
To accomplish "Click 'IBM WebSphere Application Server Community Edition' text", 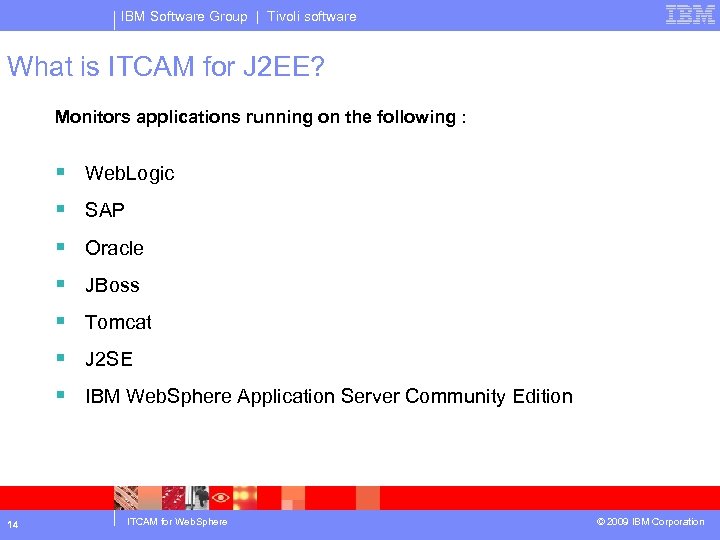I will coord(329,397).
